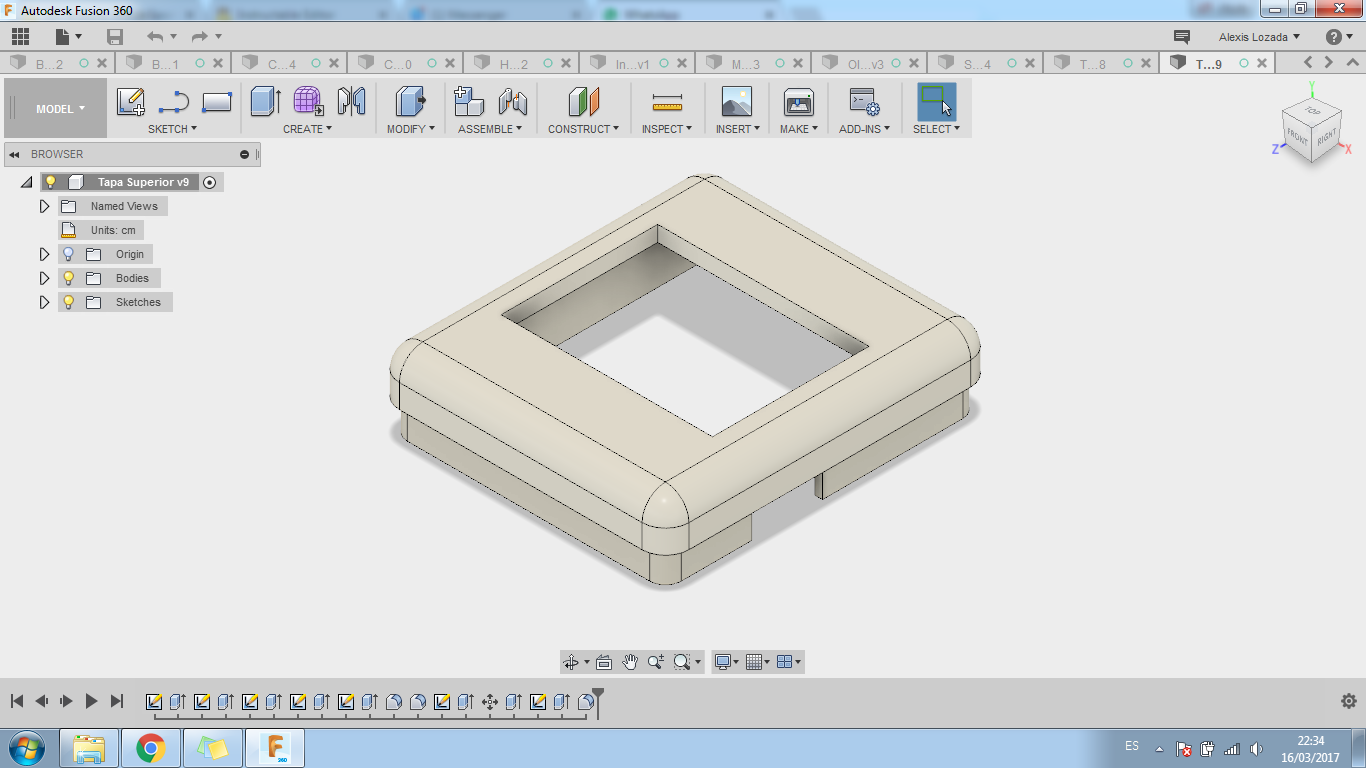Open the MAKE menu

point(799,129)
